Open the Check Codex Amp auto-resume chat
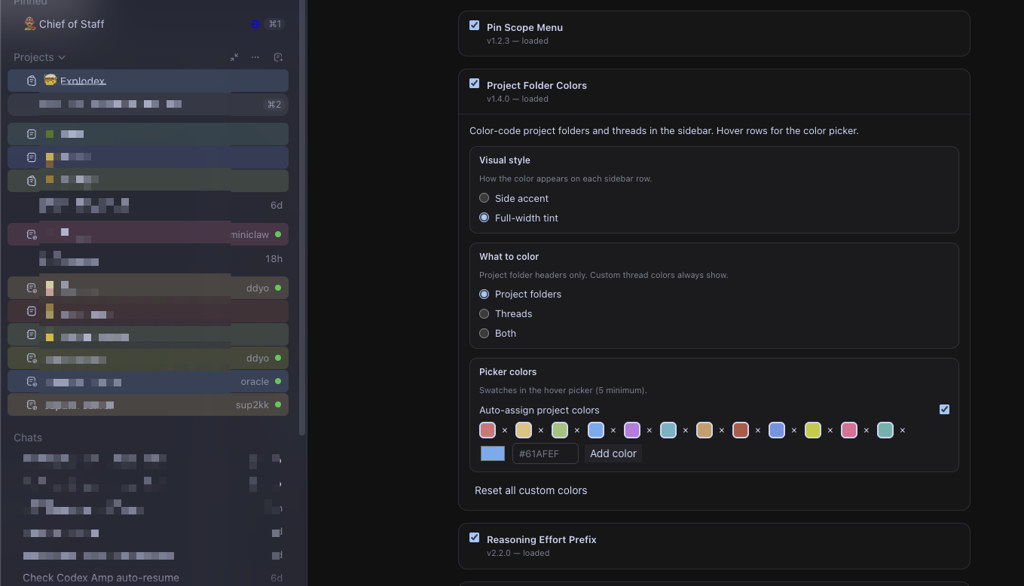The width and height of the screenshot is (1024, 586). point(101,578)
